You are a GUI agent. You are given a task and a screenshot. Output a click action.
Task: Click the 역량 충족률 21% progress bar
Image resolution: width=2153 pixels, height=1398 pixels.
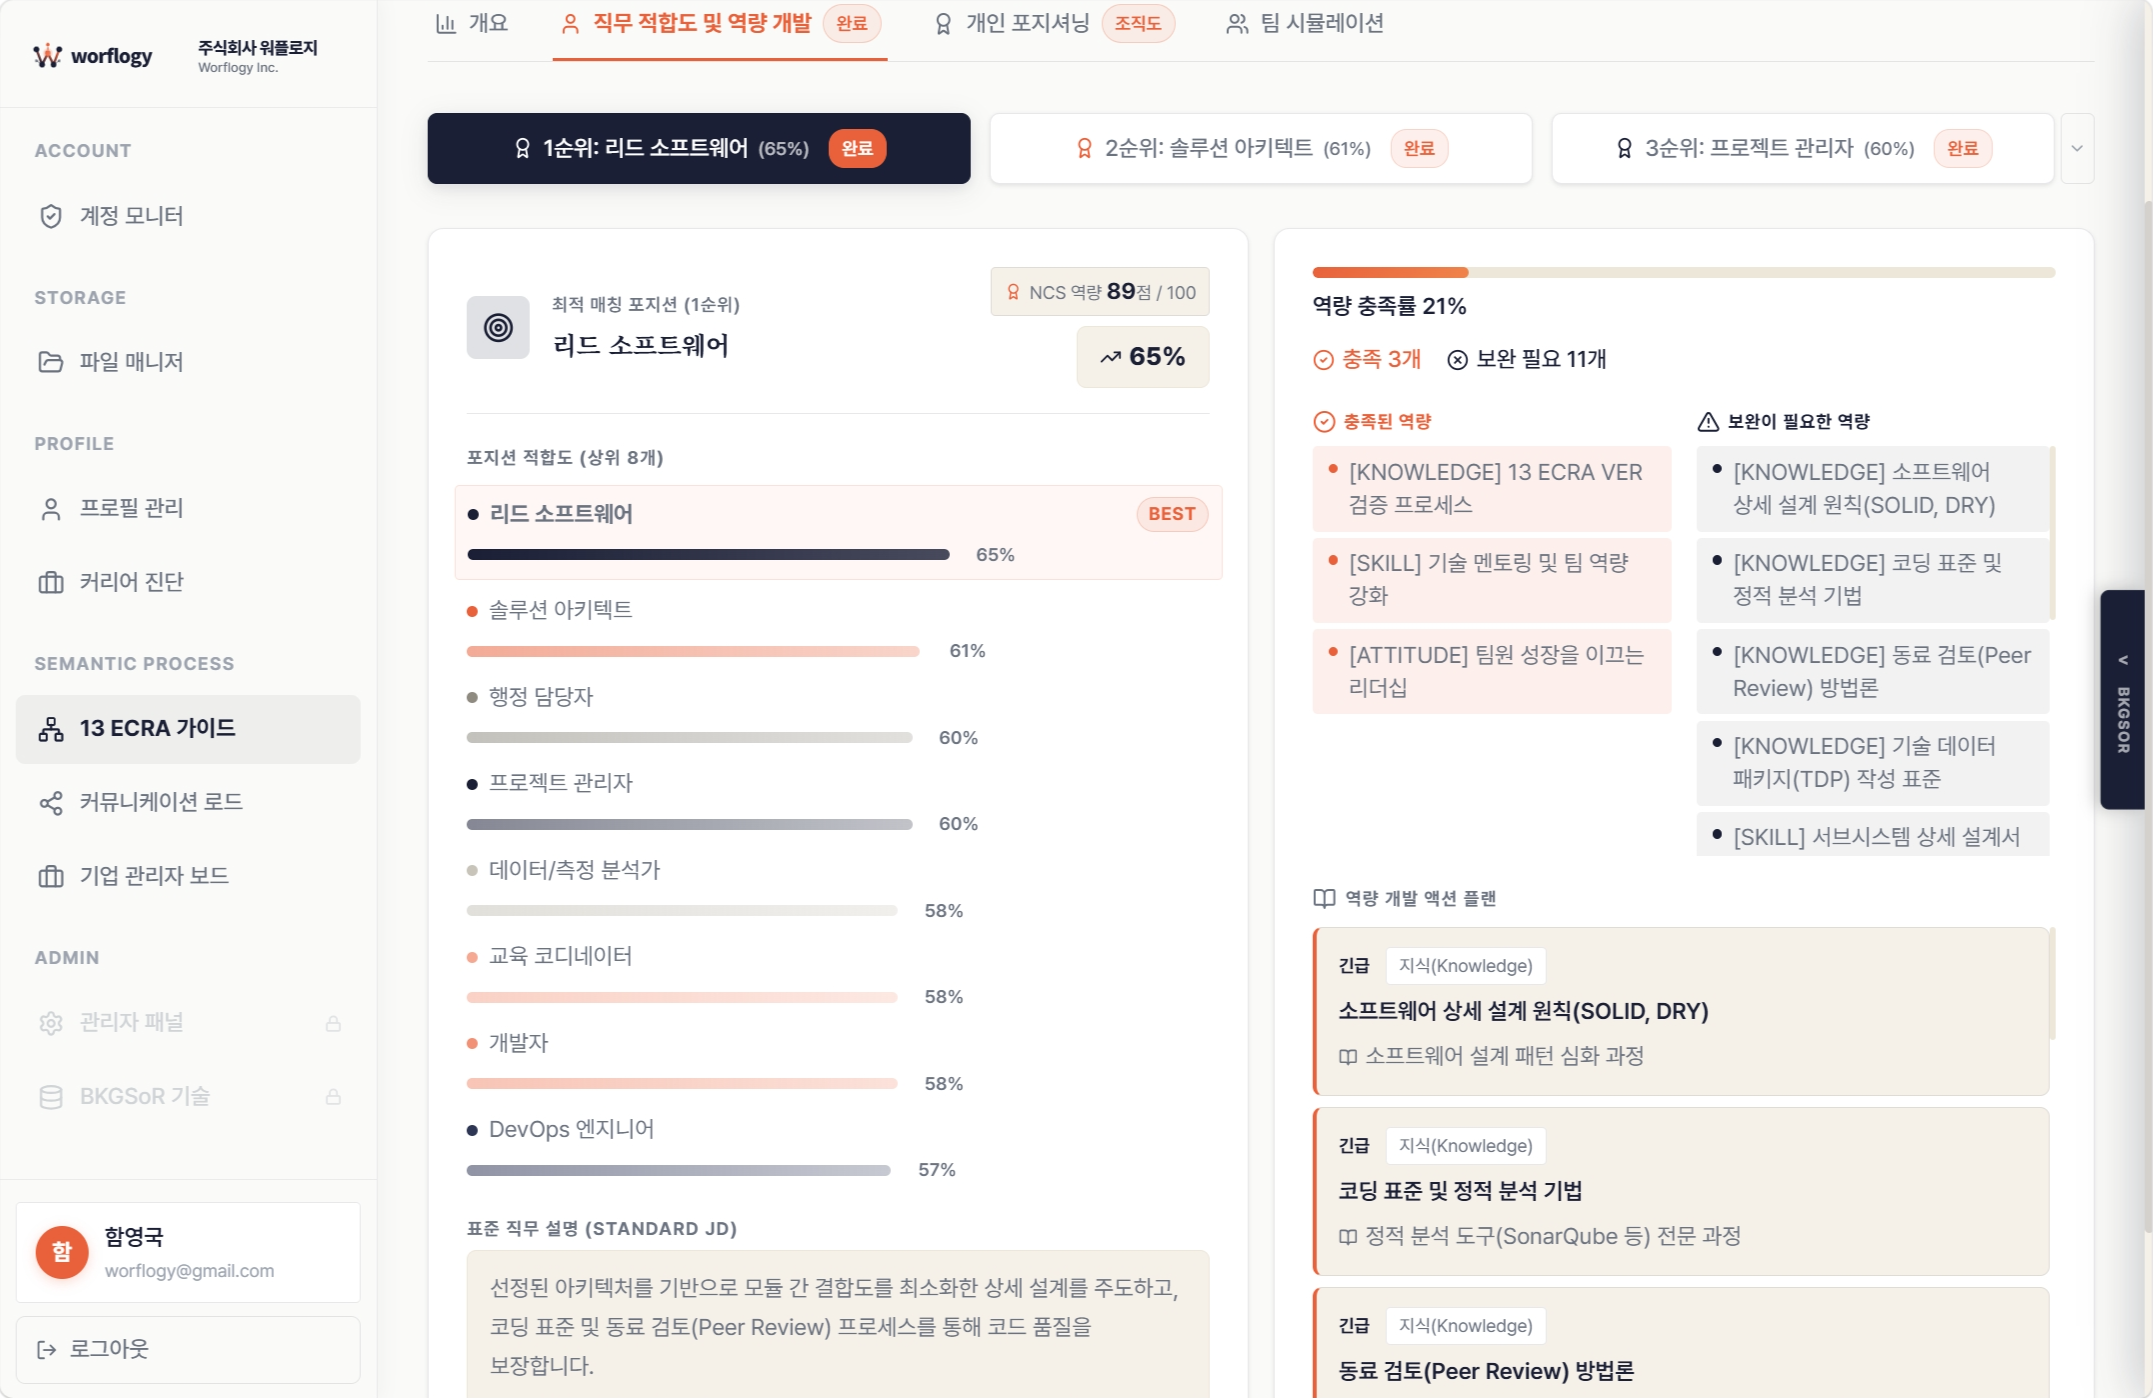pyautogui.click(x=1683, y=272)
